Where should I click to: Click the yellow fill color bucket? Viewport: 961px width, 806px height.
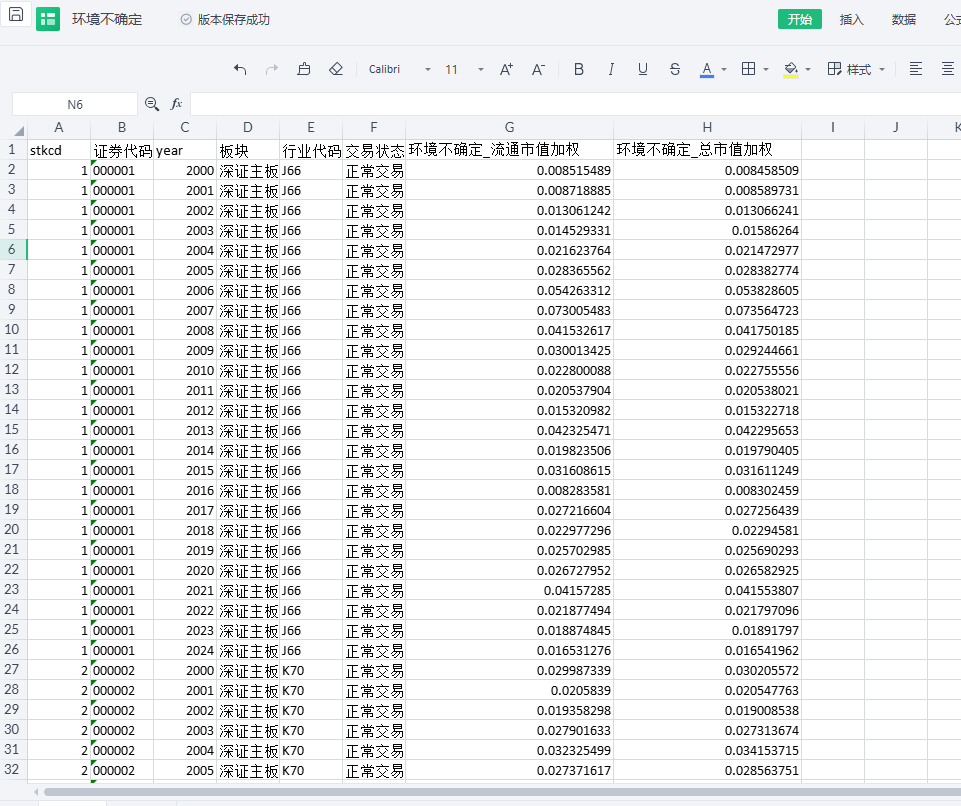coord(791,69)
